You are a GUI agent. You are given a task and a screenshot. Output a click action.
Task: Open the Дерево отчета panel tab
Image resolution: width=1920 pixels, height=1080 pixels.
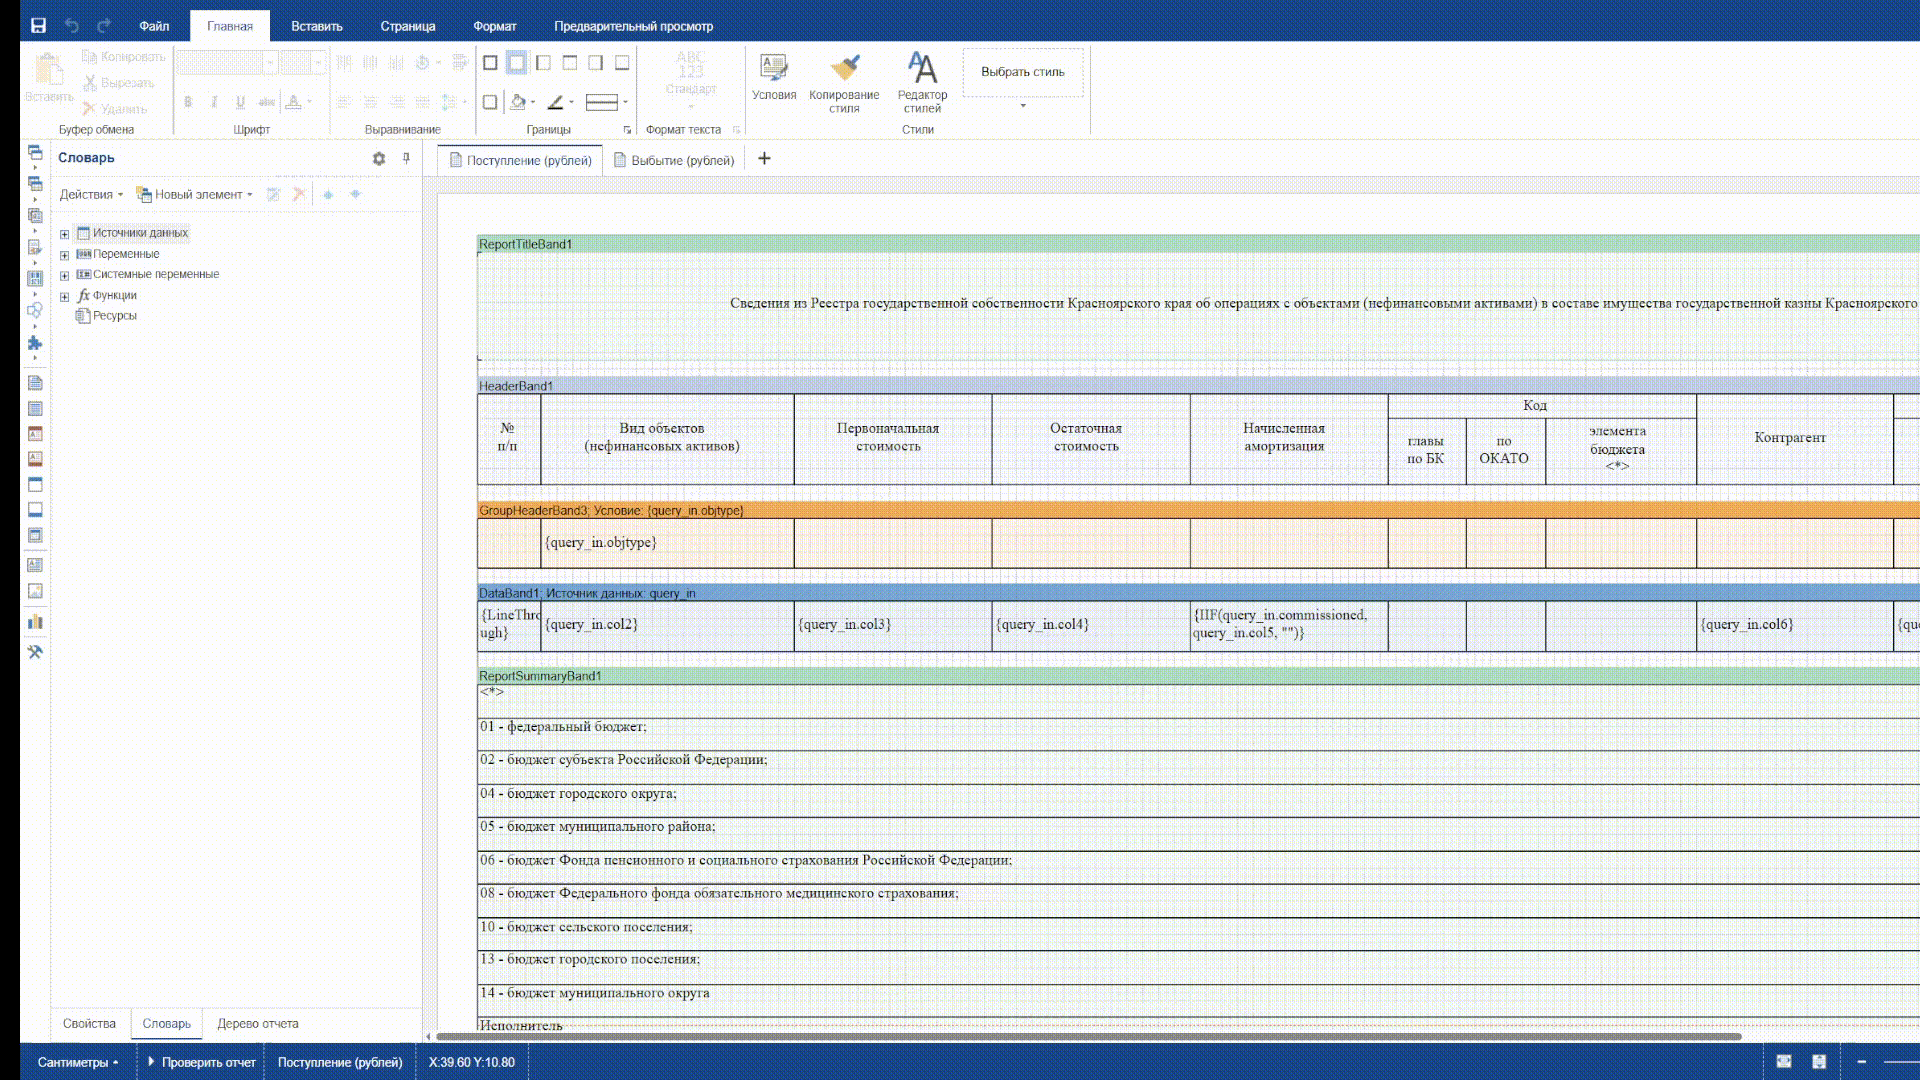(x=258, y=1024)
